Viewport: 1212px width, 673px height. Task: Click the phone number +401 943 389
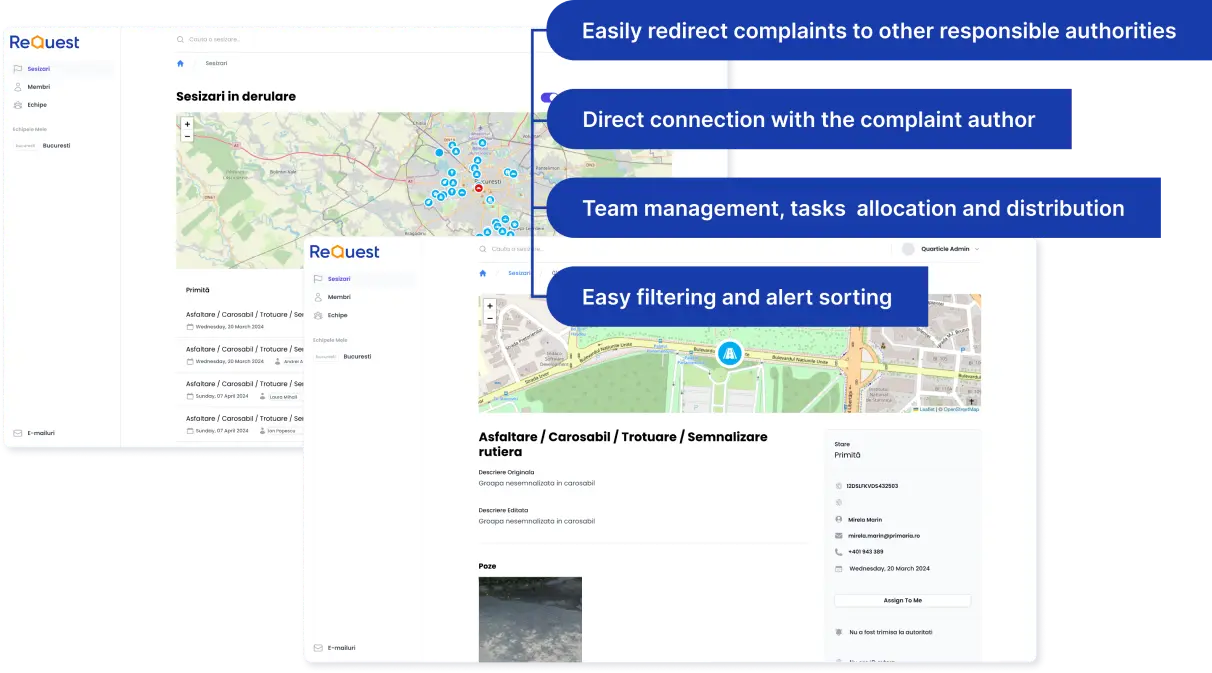[866, 552]
